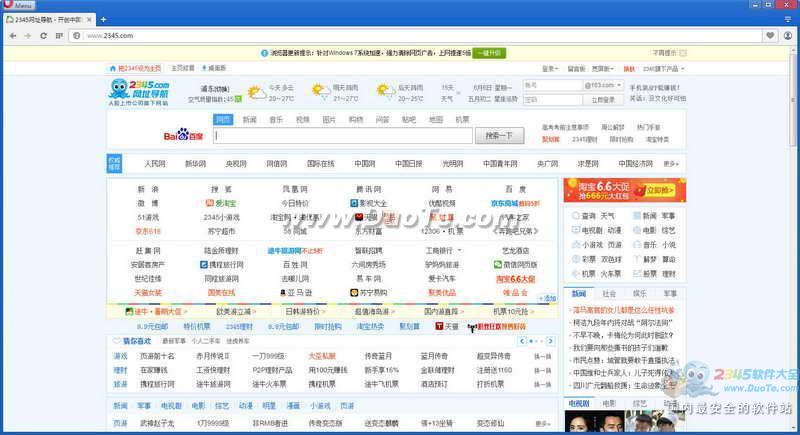Screen dimensions: 800x435
Task: Click the browser Forward arrow
Action: (28, 36)
